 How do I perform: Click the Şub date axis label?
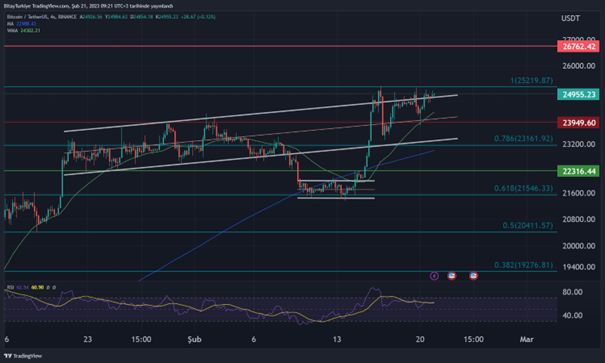coord(194,339)
